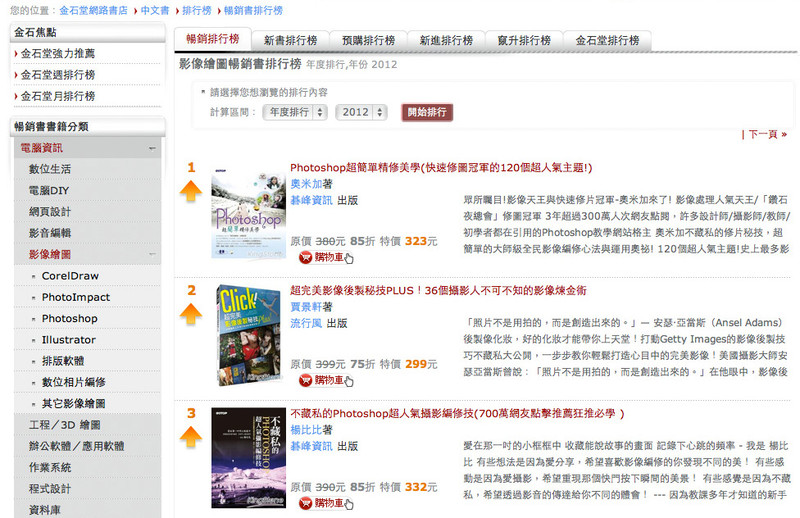
Task: Switch to the 暢銷排行榜 tab
Action: [213, 39]
